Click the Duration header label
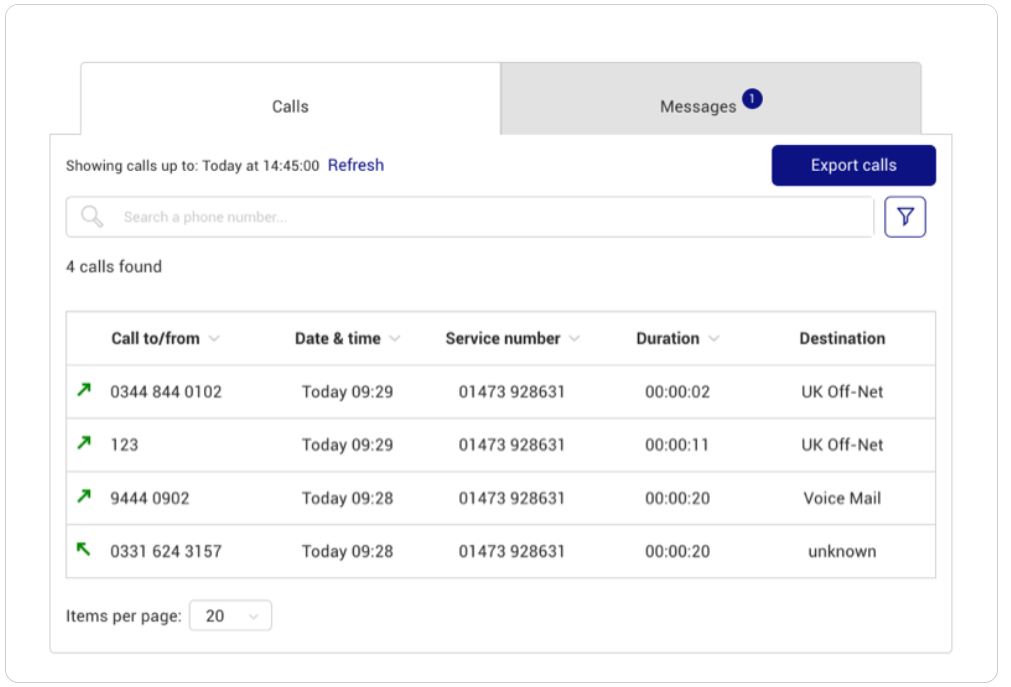 [x=667, y=339]
